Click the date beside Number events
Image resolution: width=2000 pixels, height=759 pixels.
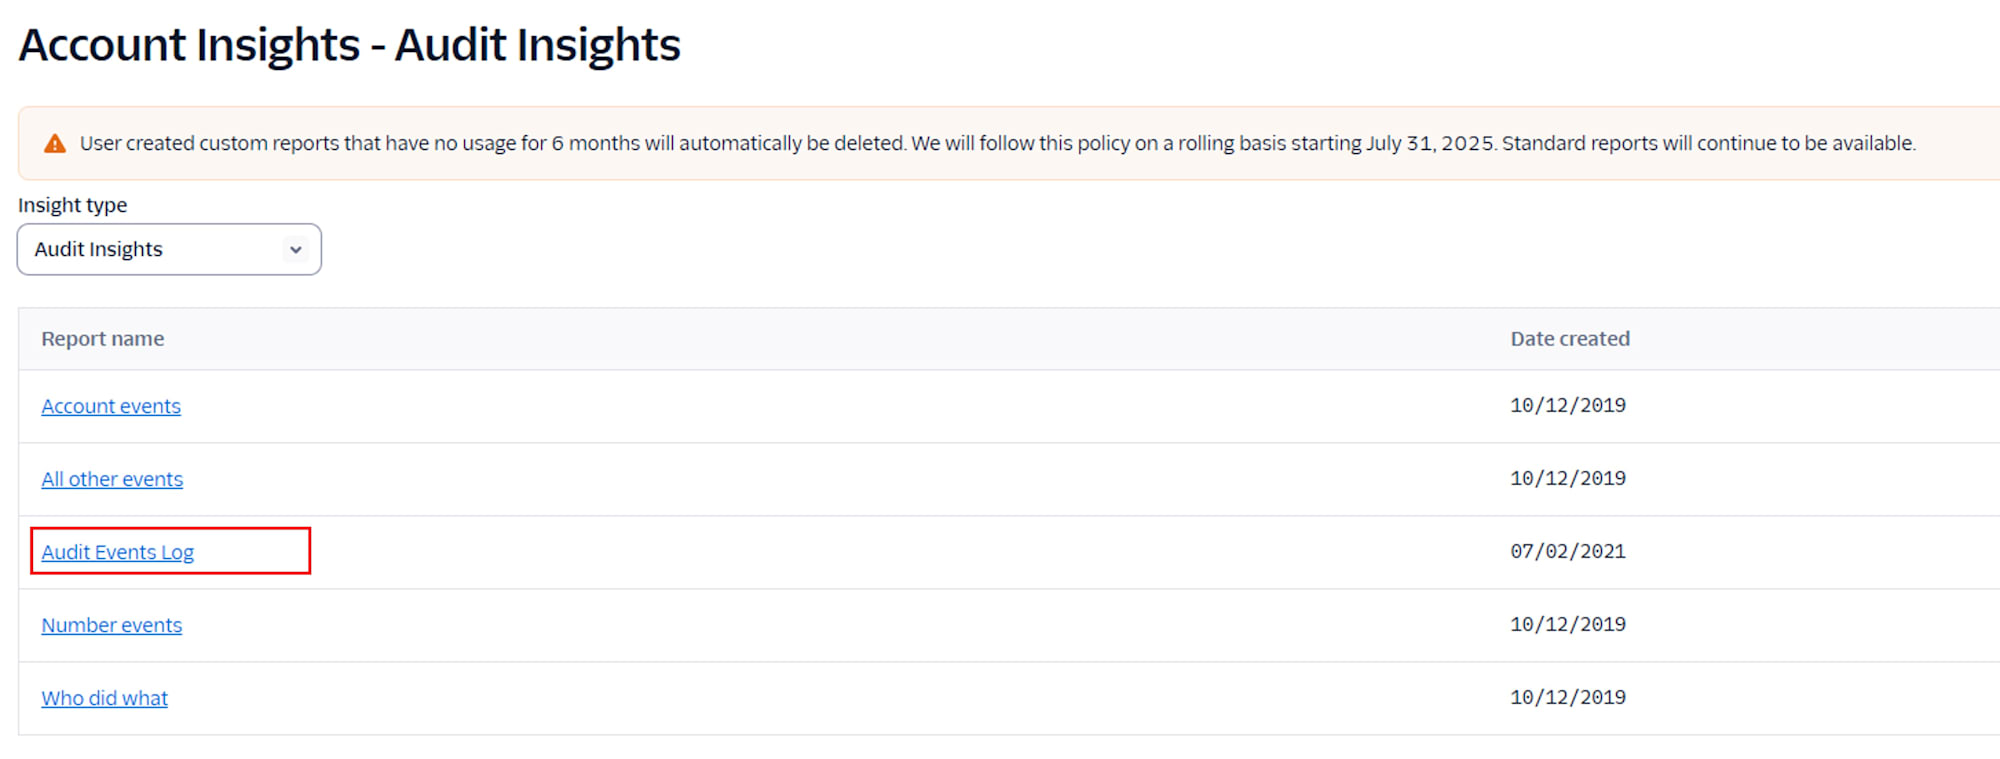click(1568, 624)
